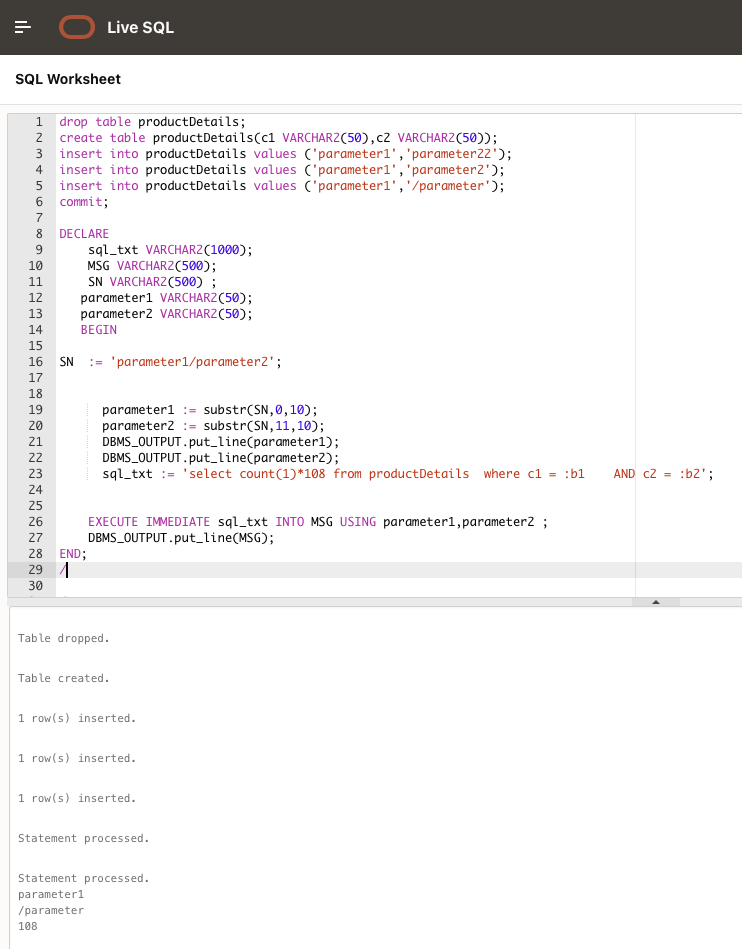Screen dimensions: 742x949
Task: Click line number 25 in the gutter
Action: click(36, 506)
